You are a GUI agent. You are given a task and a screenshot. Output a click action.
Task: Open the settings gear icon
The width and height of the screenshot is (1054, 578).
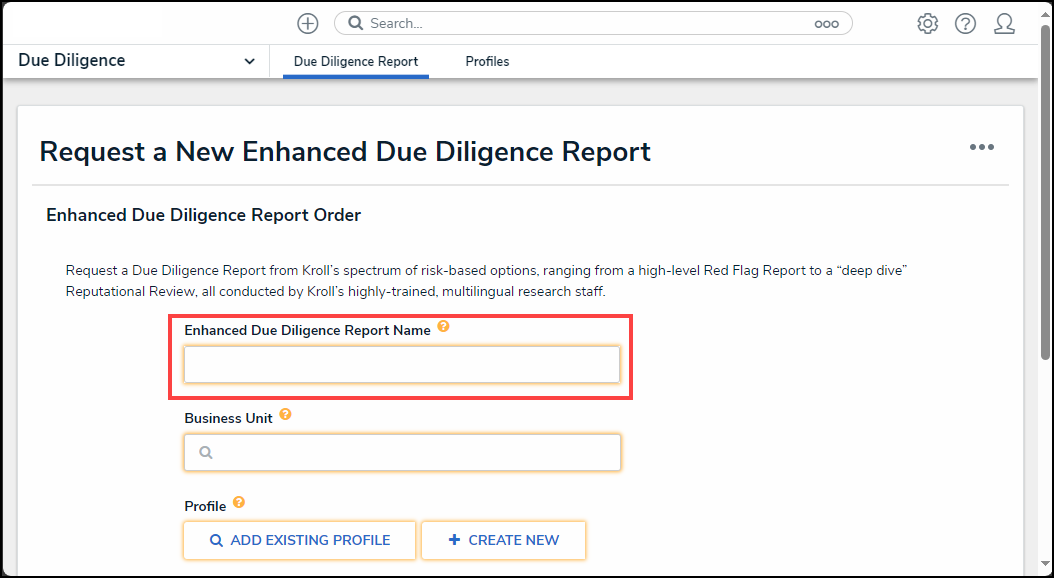(927, 24)
